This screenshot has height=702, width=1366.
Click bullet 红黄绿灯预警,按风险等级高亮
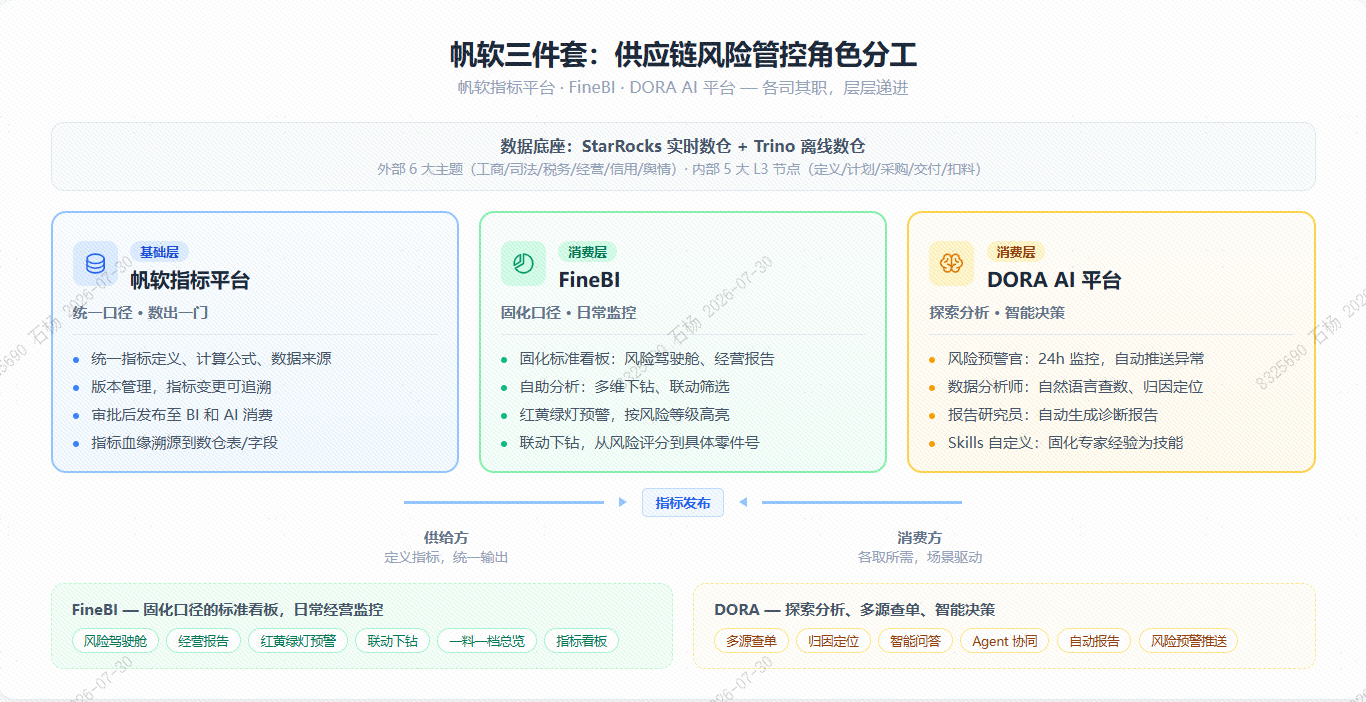coord(623,414)
